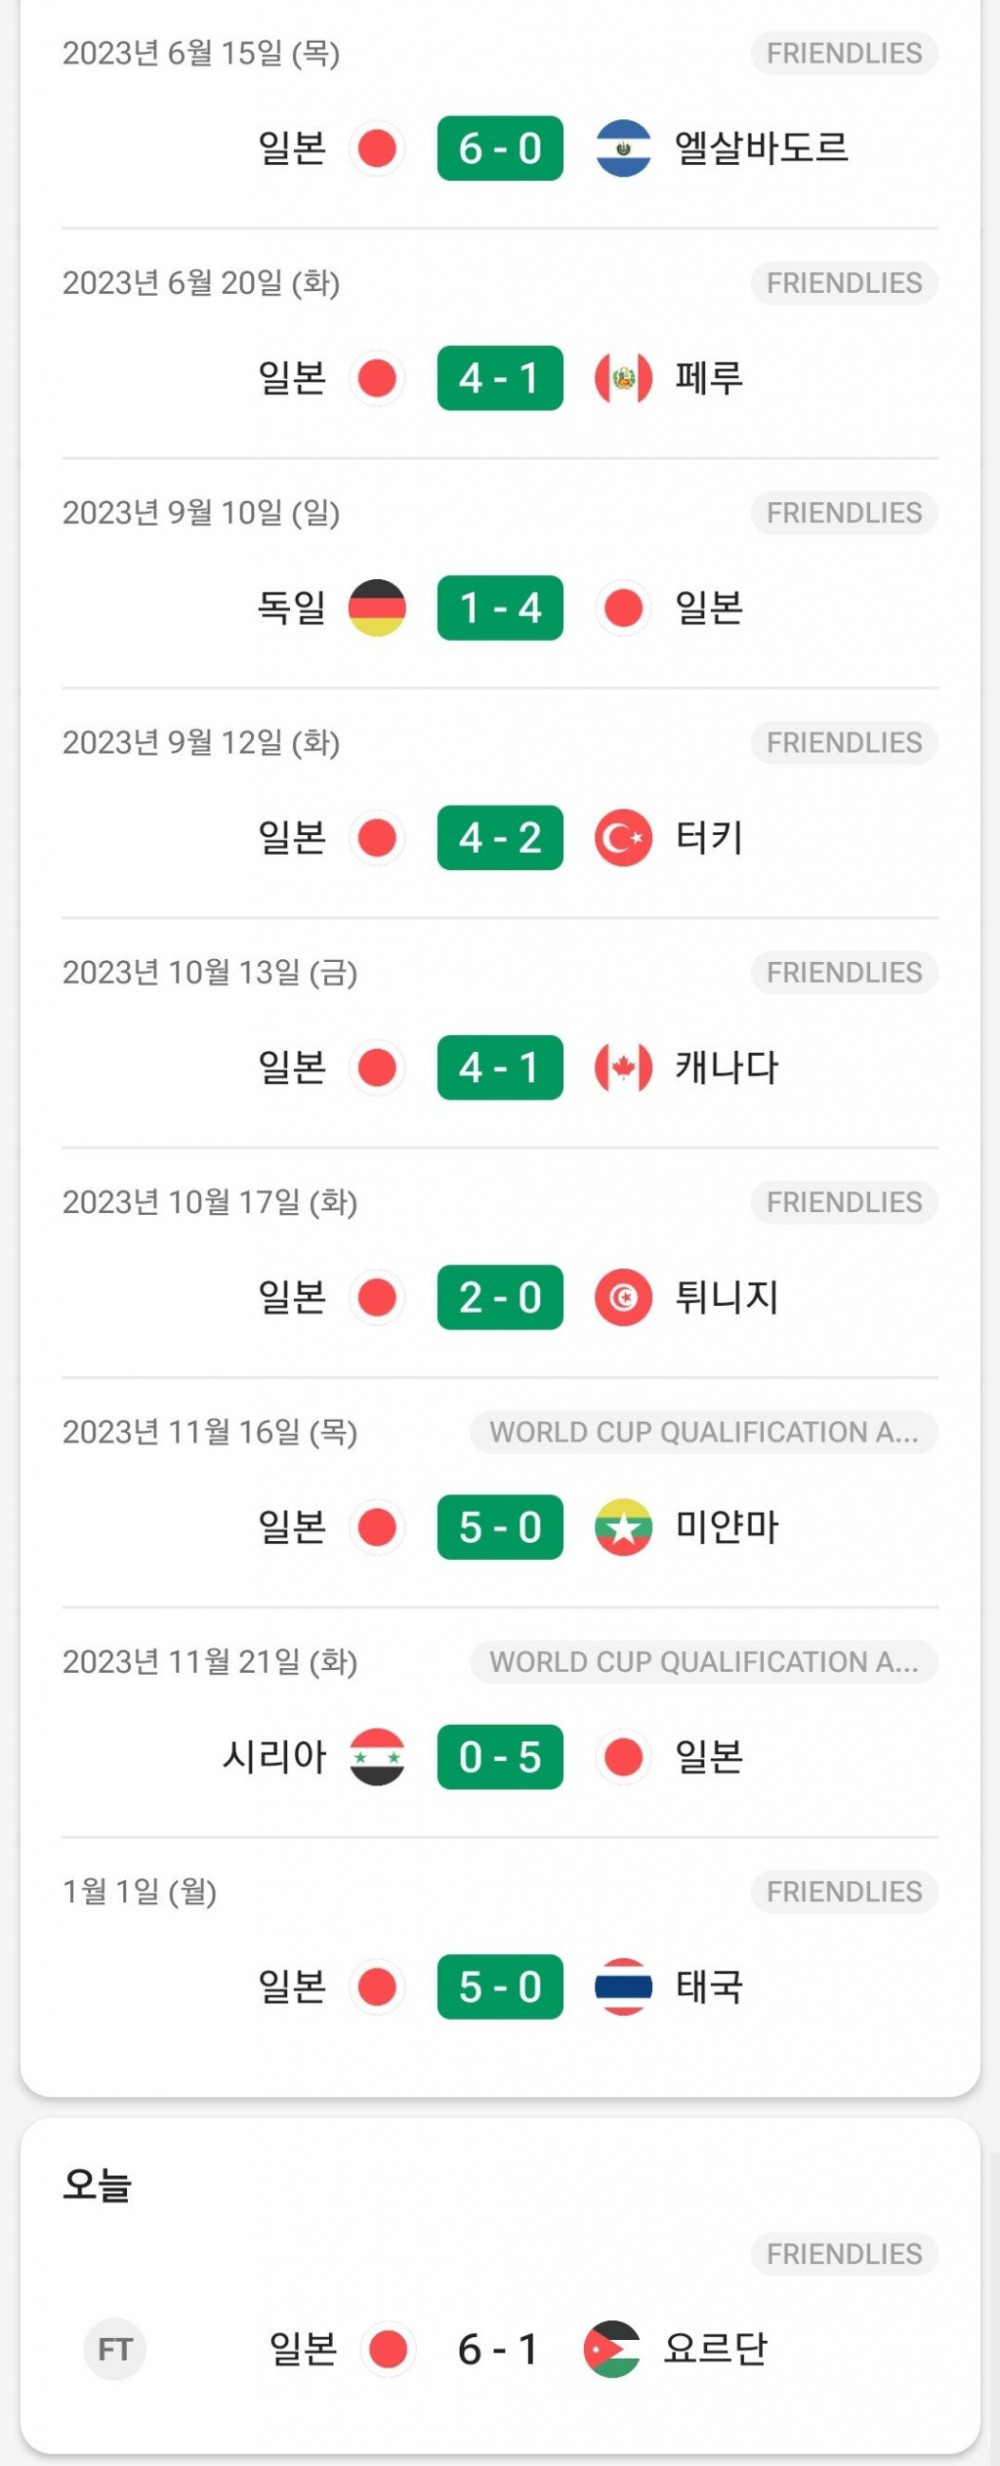Screen dimensions: 1000x2466
Task: Select World Cup Qualification tag on November 16
Action: (x=703, y=1432)
